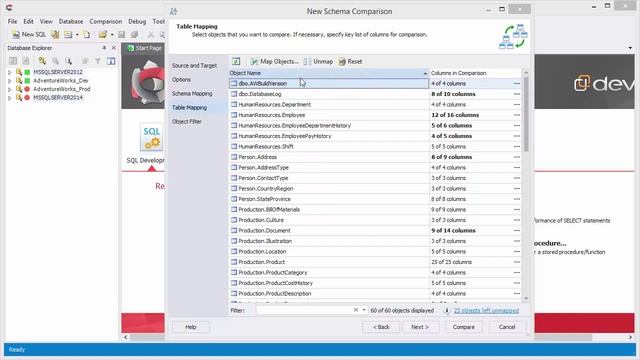Screen dimensions: 640x360
Task: Close the Database Explorer panel
Action: (x=114, y=48)
